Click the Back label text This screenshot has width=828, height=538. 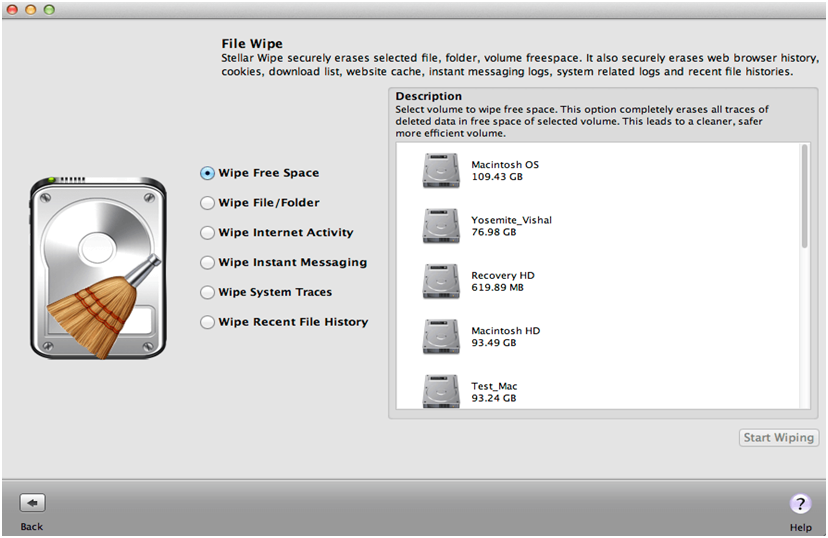point(32,527)
